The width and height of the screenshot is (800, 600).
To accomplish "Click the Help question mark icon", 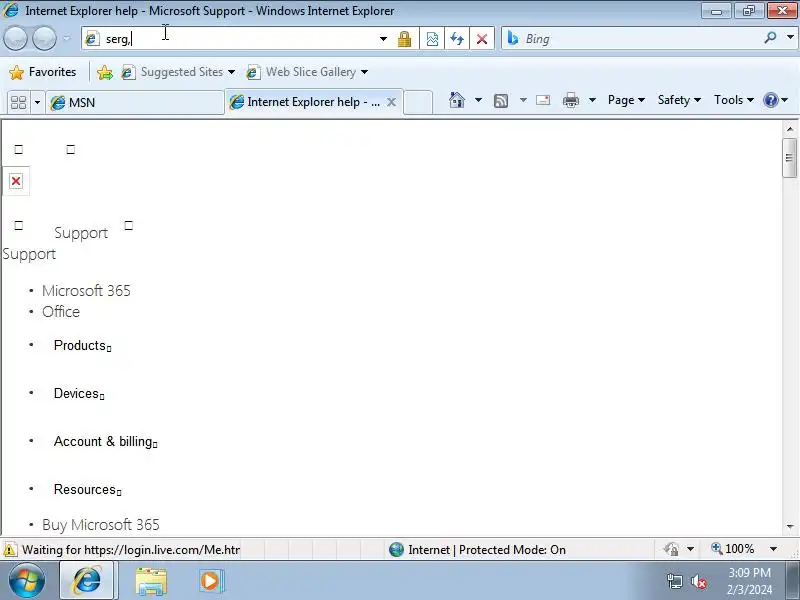I will point(770,100).
